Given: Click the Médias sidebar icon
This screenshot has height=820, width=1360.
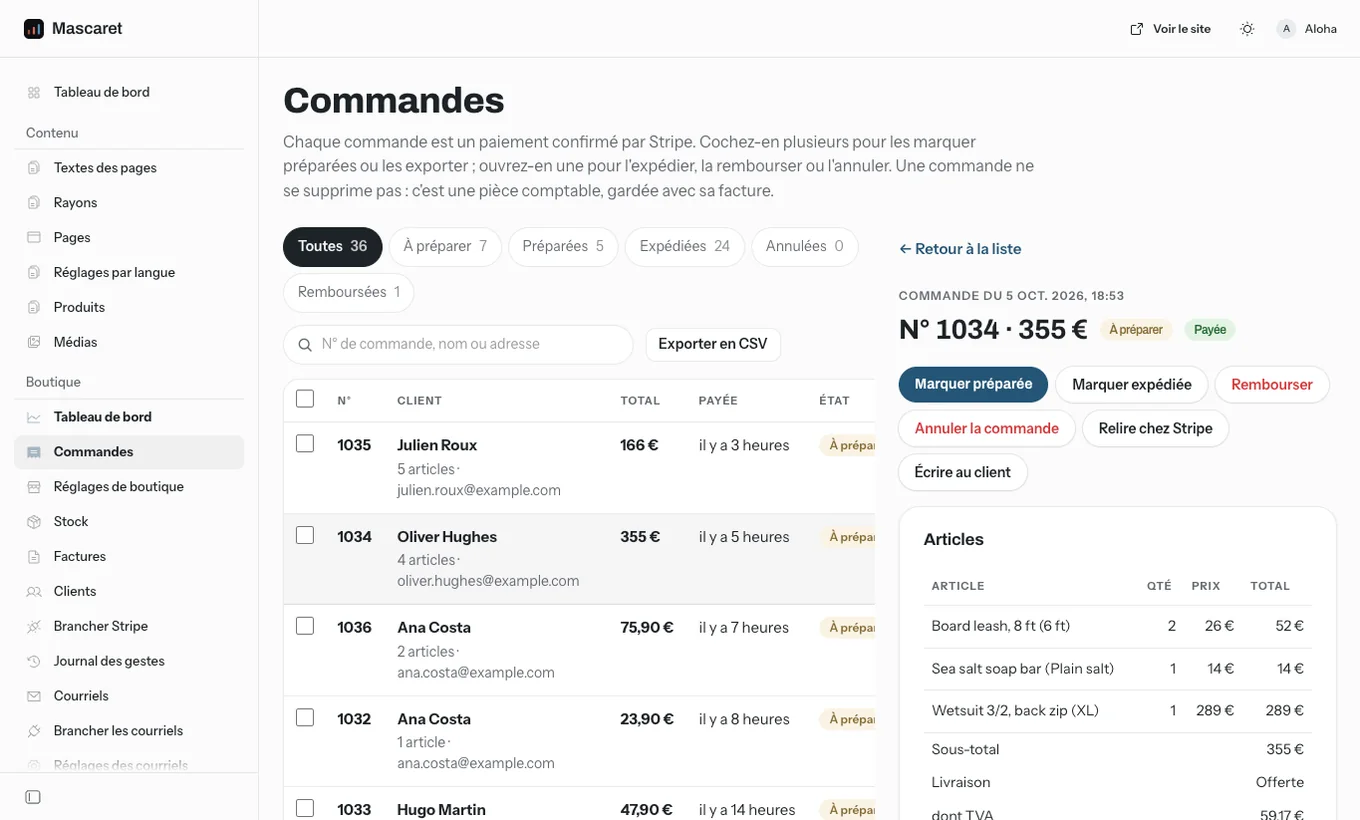Looking at the screenshot, I should point(34,342).
